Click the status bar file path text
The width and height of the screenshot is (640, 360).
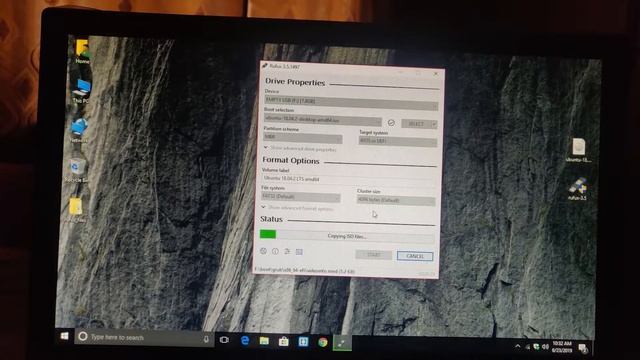pos(304,271)
